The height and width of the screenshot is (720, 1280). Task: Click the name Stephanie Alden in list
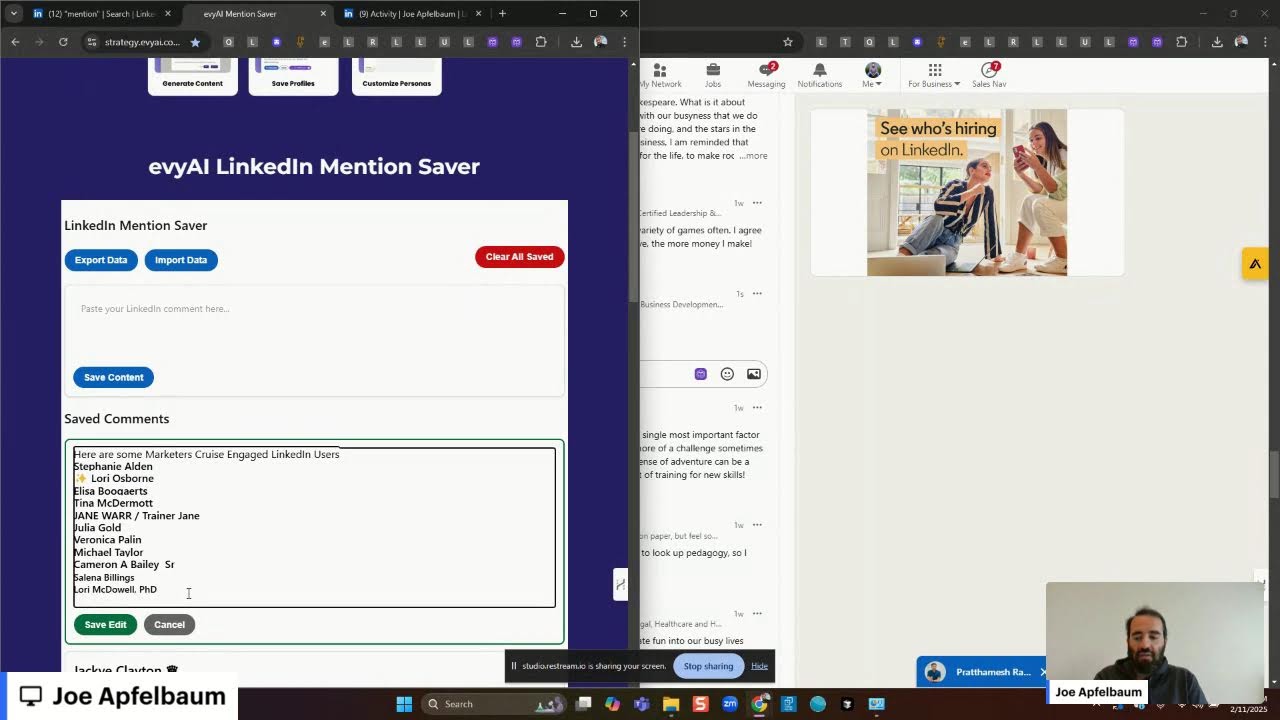pyautogui.click(x=113, y=467)
